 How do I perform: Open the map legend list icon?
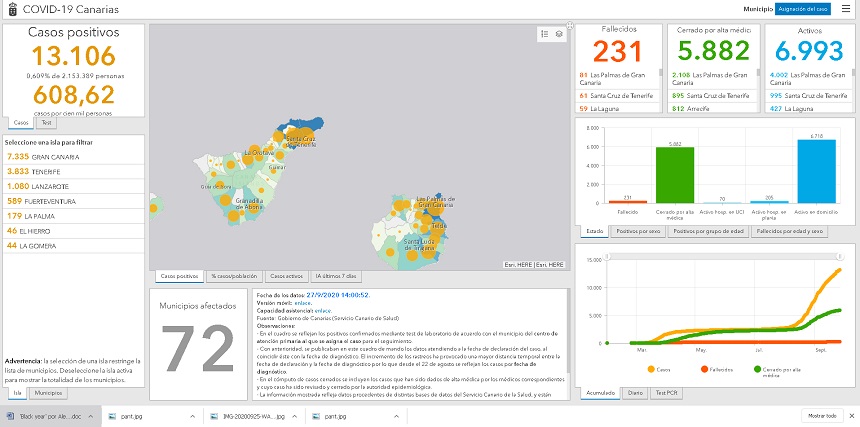pos(544,33)
